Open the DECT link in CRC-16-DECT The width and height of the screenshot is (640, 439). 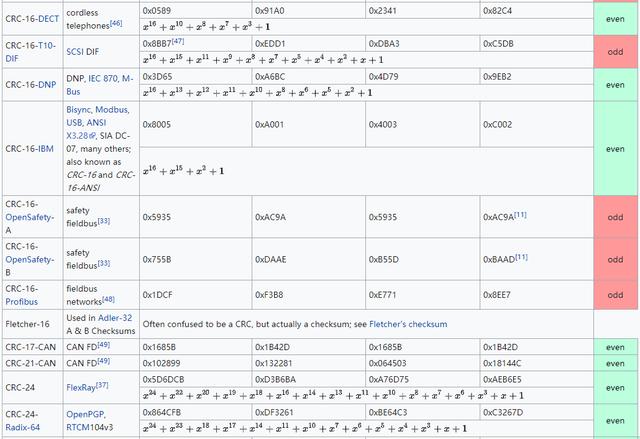coord(49,19)
